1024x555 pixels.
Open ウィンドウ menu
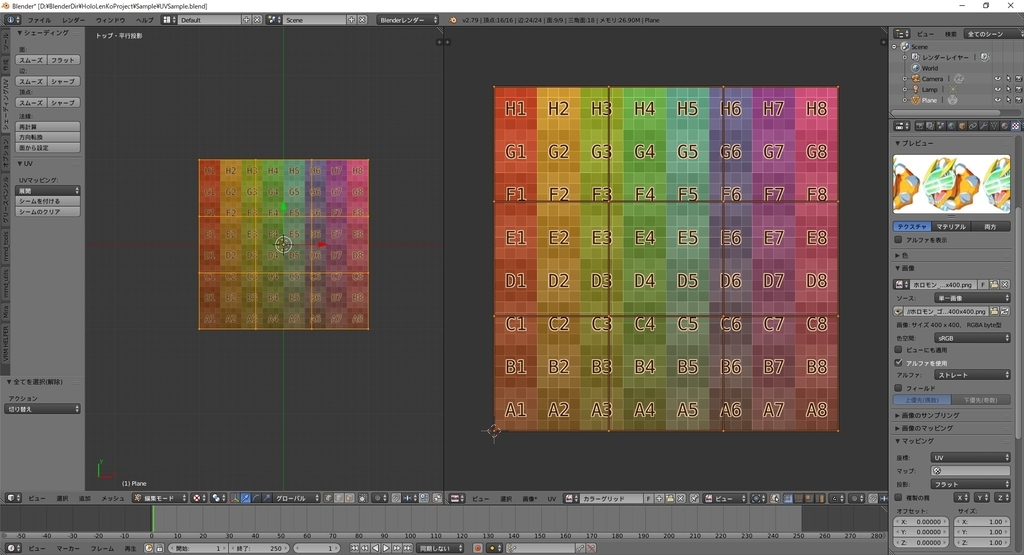coord(110,20)
